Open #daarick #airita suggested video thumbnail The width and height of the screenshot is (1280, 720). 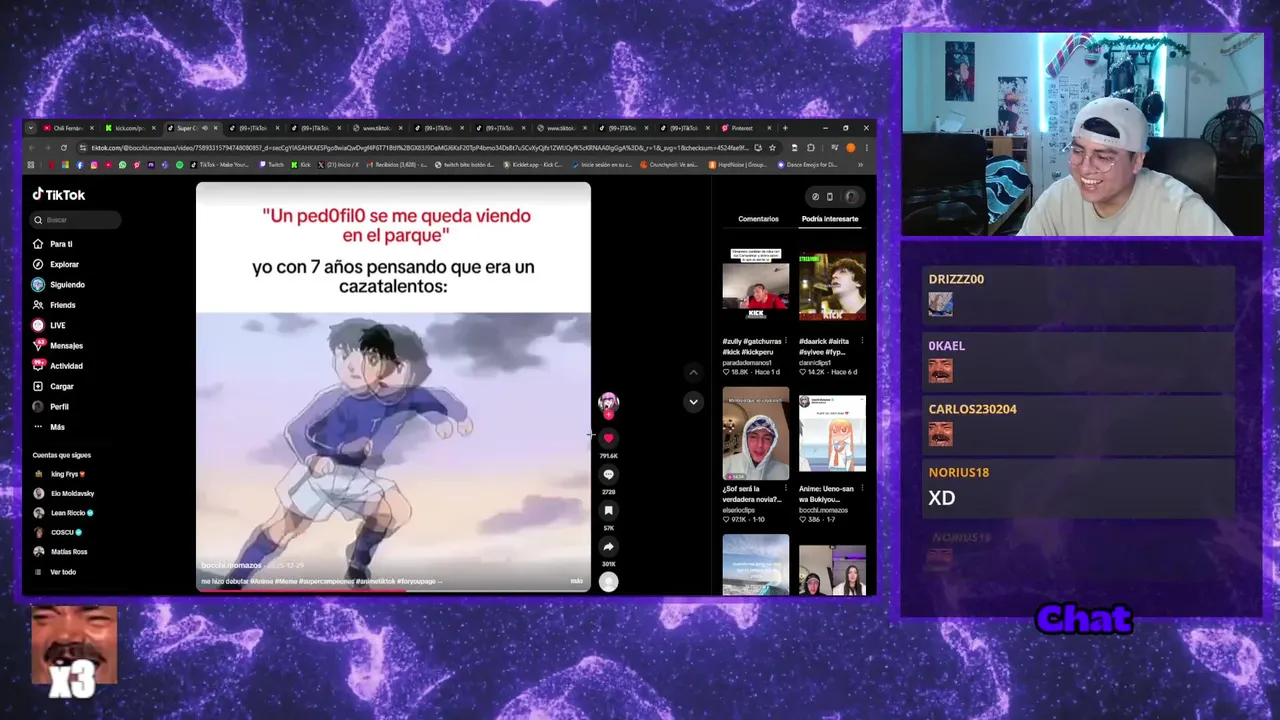pos(832,285)
